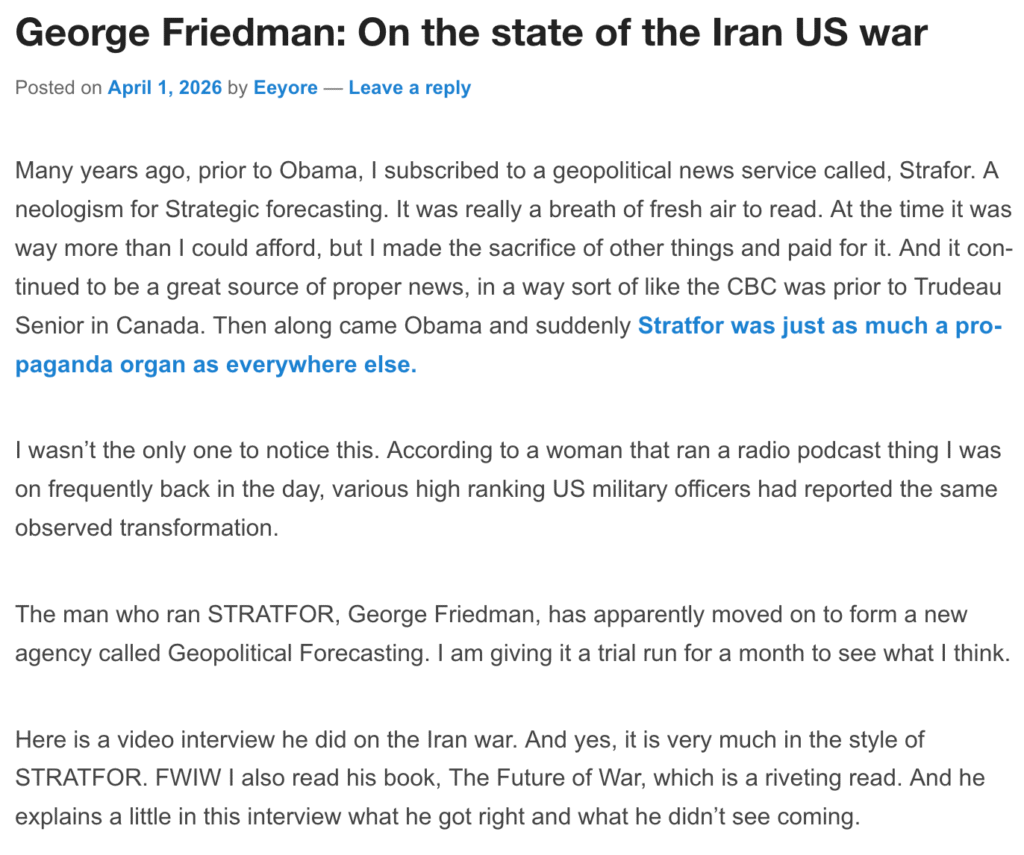Image resolution: width=1024 pixels, height=855 pixels.
Task: Click the "Leave a reply" link
Action: point(410,88)
